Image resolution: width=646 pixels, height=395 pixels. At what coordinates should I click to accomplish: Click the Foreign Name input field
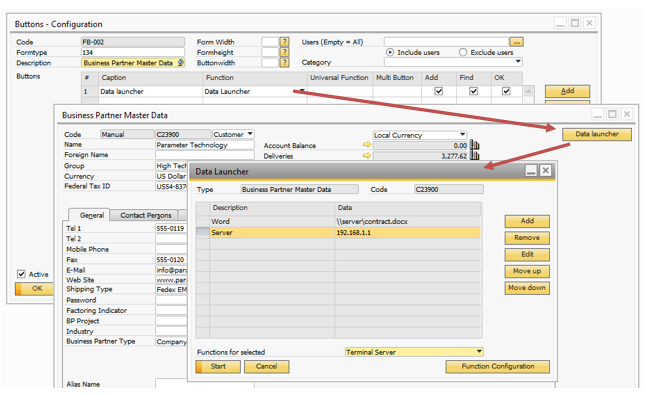click(x=205, y=155)
